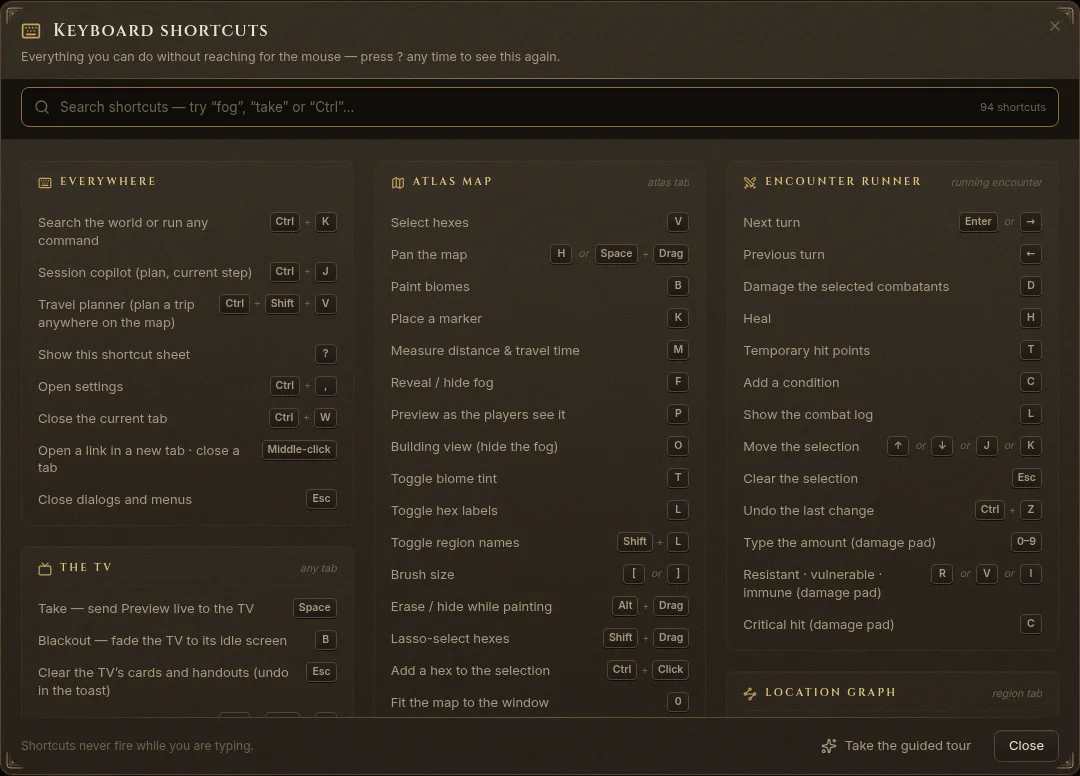The image size is (1080, 776).
Task: Click 'Damage the selected combatants' text
Action: [846, 286]
